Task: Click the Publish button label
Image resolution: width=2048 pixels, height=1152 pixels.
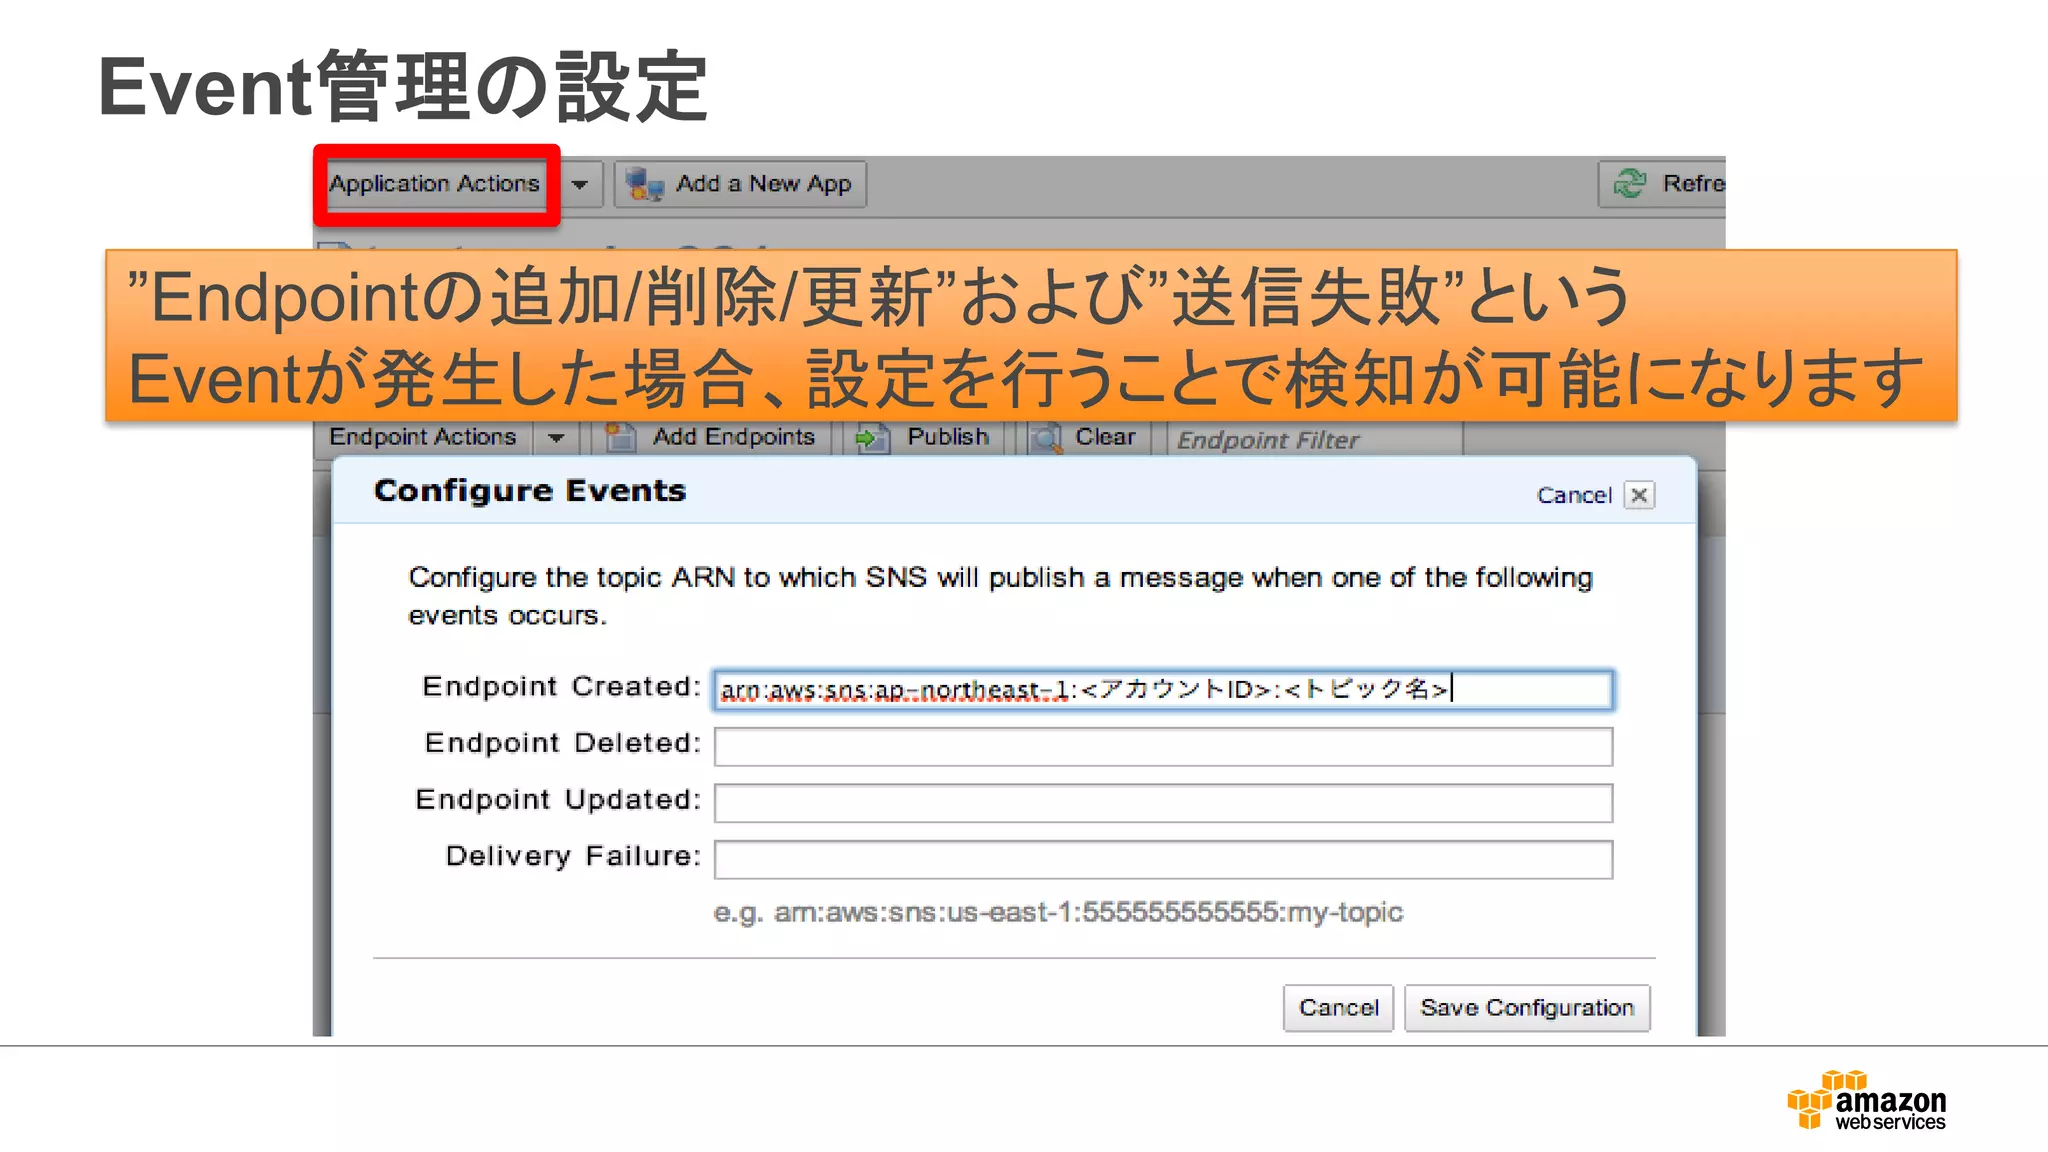Action: point(948,437)
